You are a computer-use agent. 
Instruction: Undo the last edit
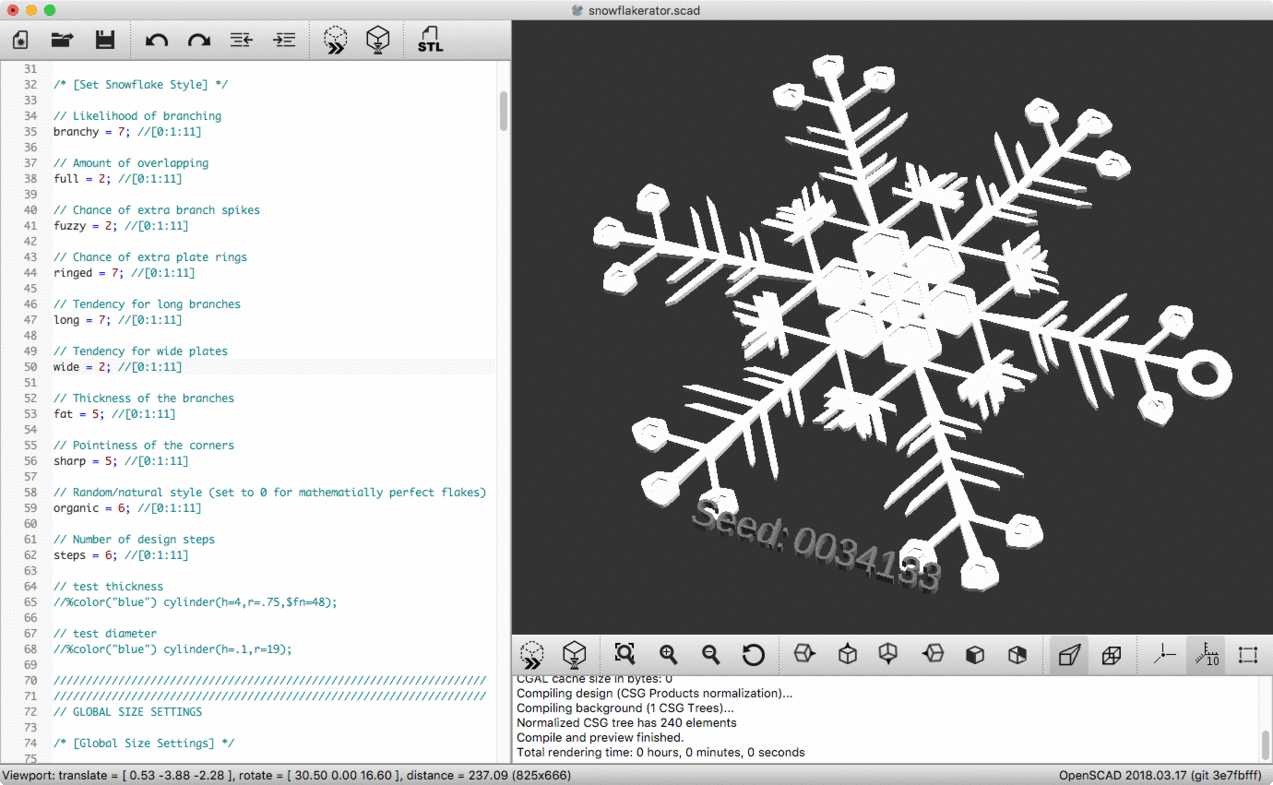(157, 40)
